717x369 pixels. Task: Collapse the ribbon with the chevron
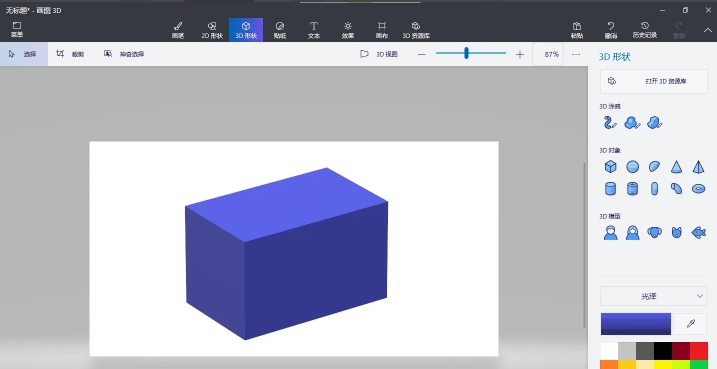click(707, 30)
